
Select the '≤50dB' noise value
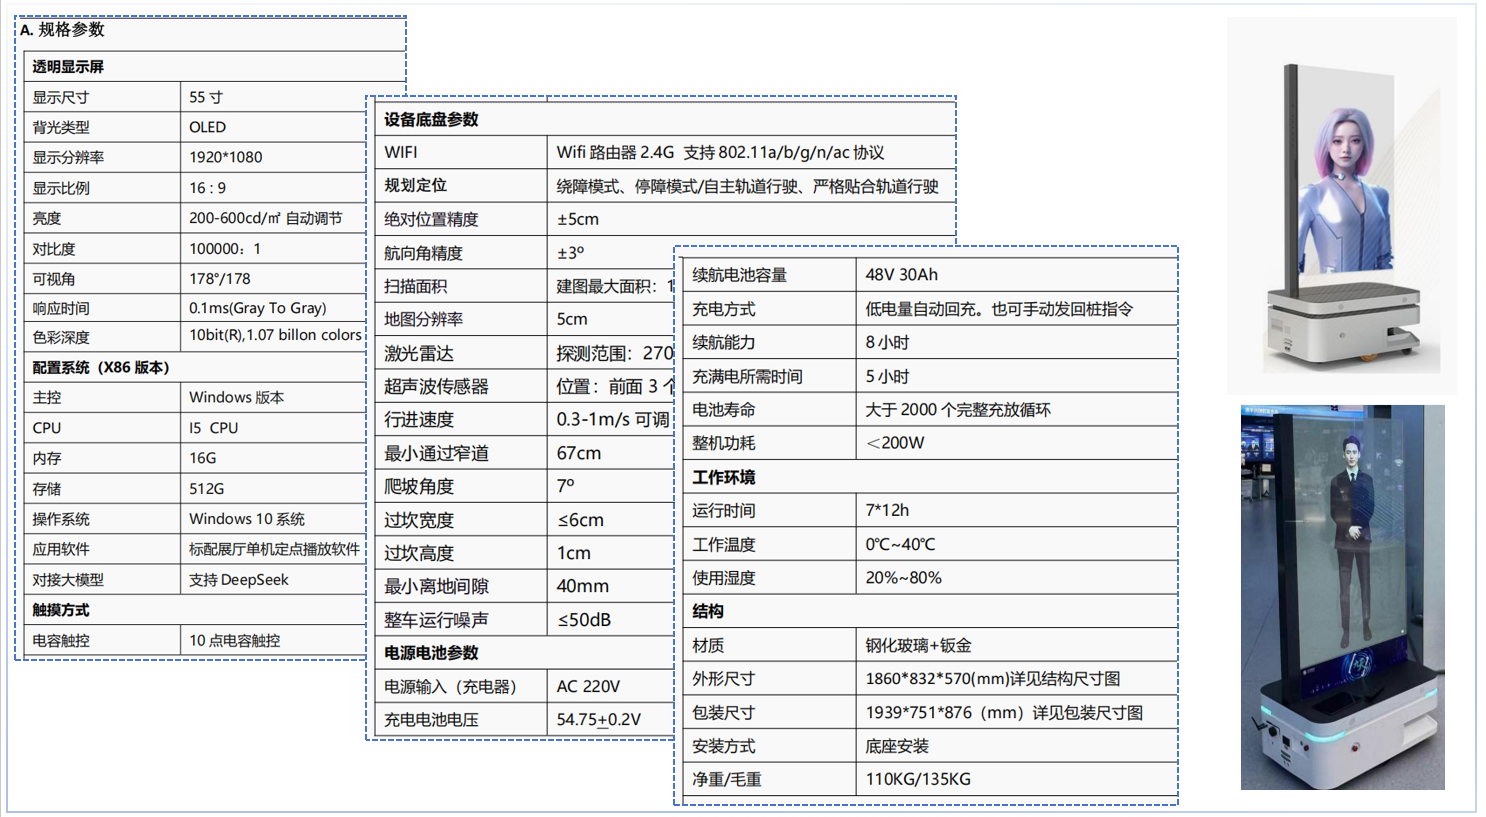[x=584, y=620]
